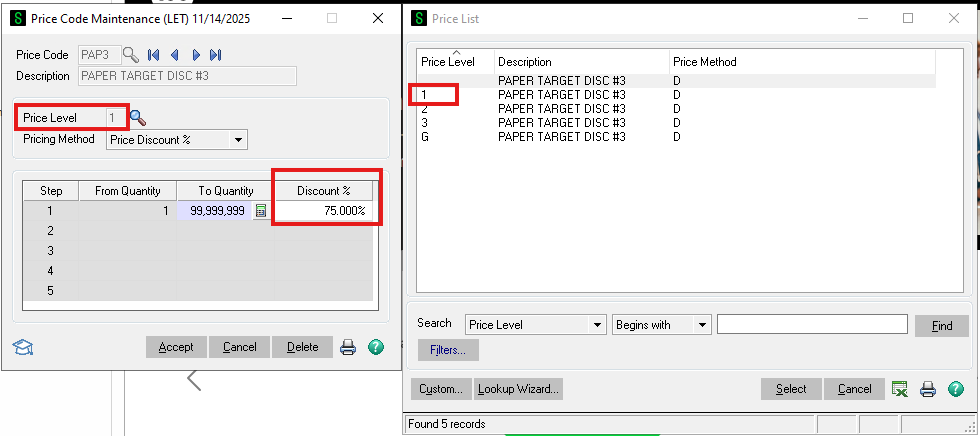
Task: Click the graduation cap icon in Price Code Maintenance
Action: coord(20,347)
